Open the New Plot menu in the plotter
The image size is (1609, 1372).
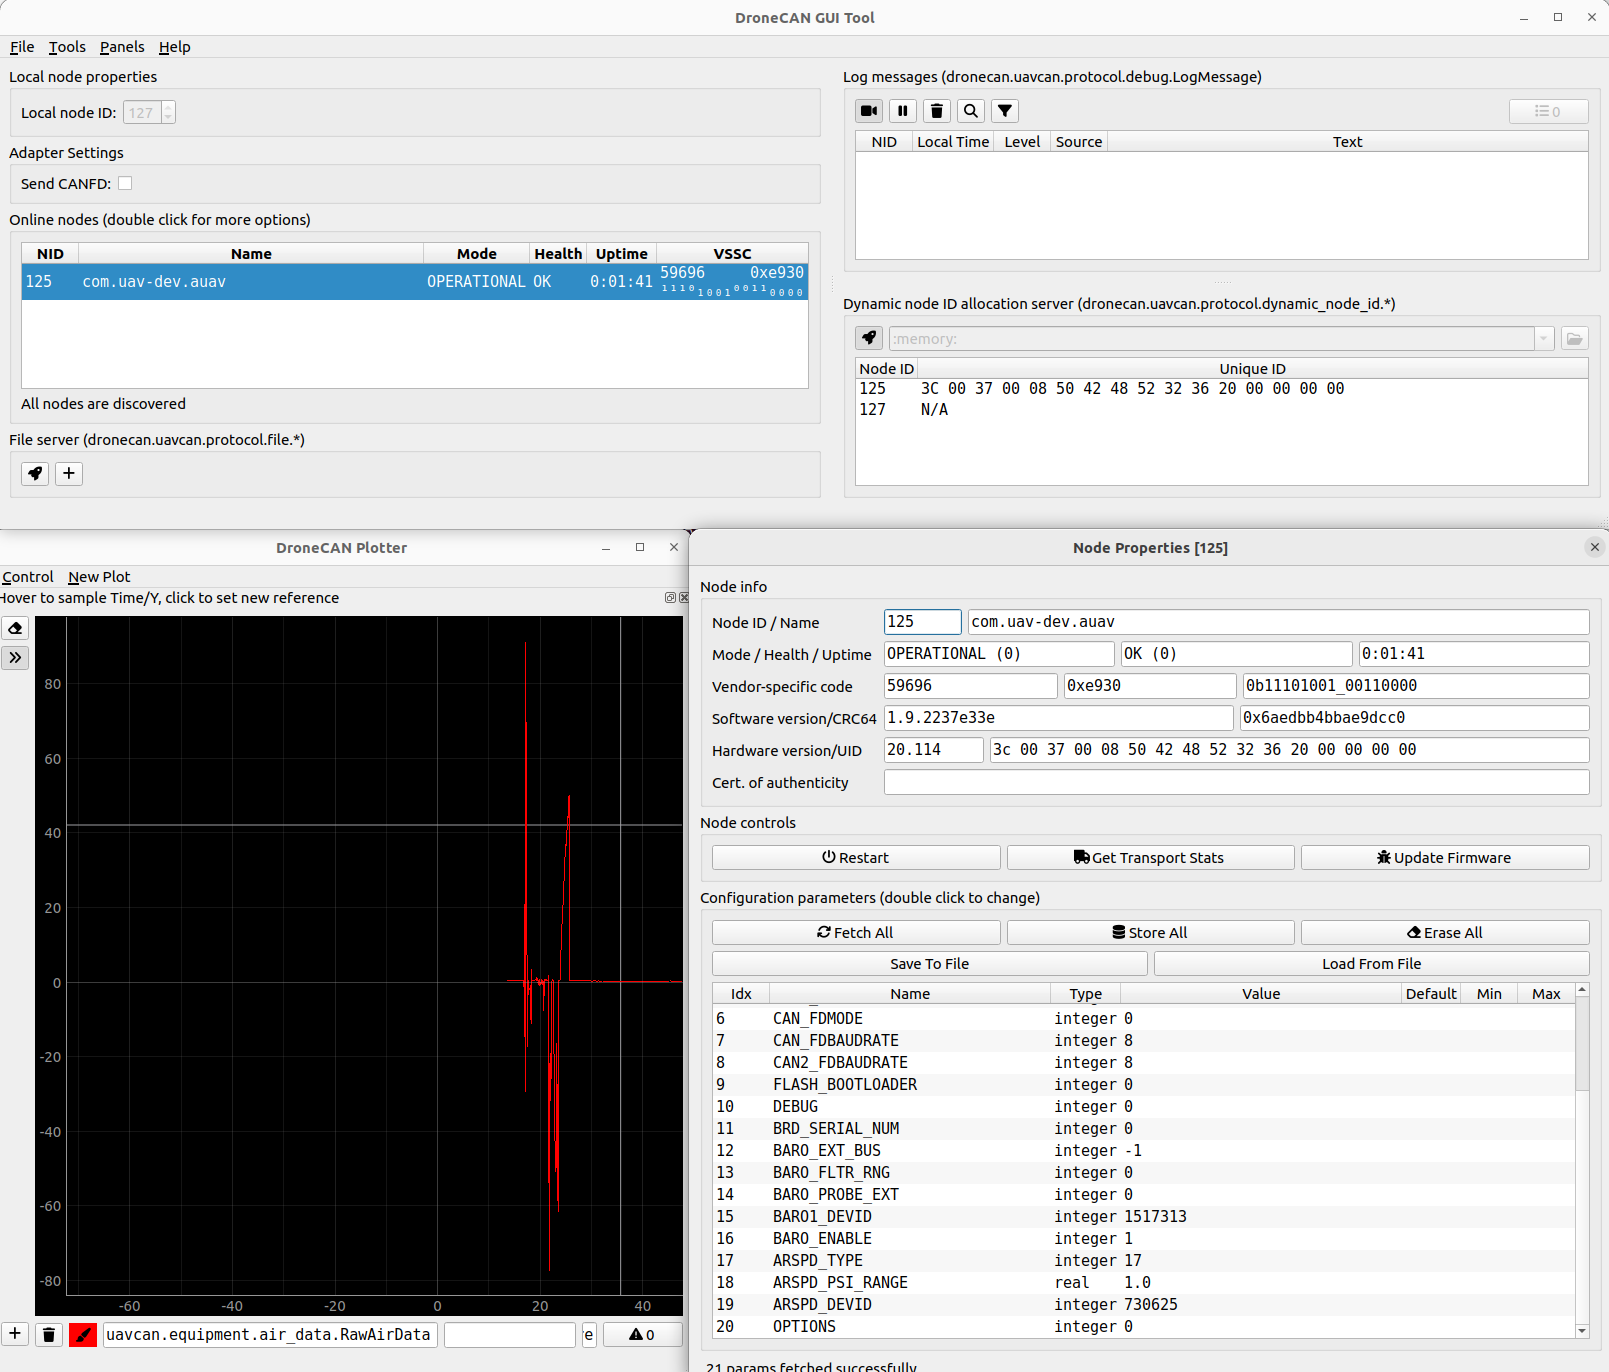click(x=99, y=577)
